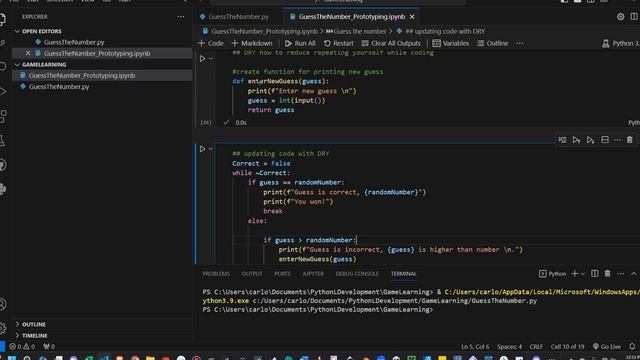Open run options dropdown for first cell

coord(211,59)
